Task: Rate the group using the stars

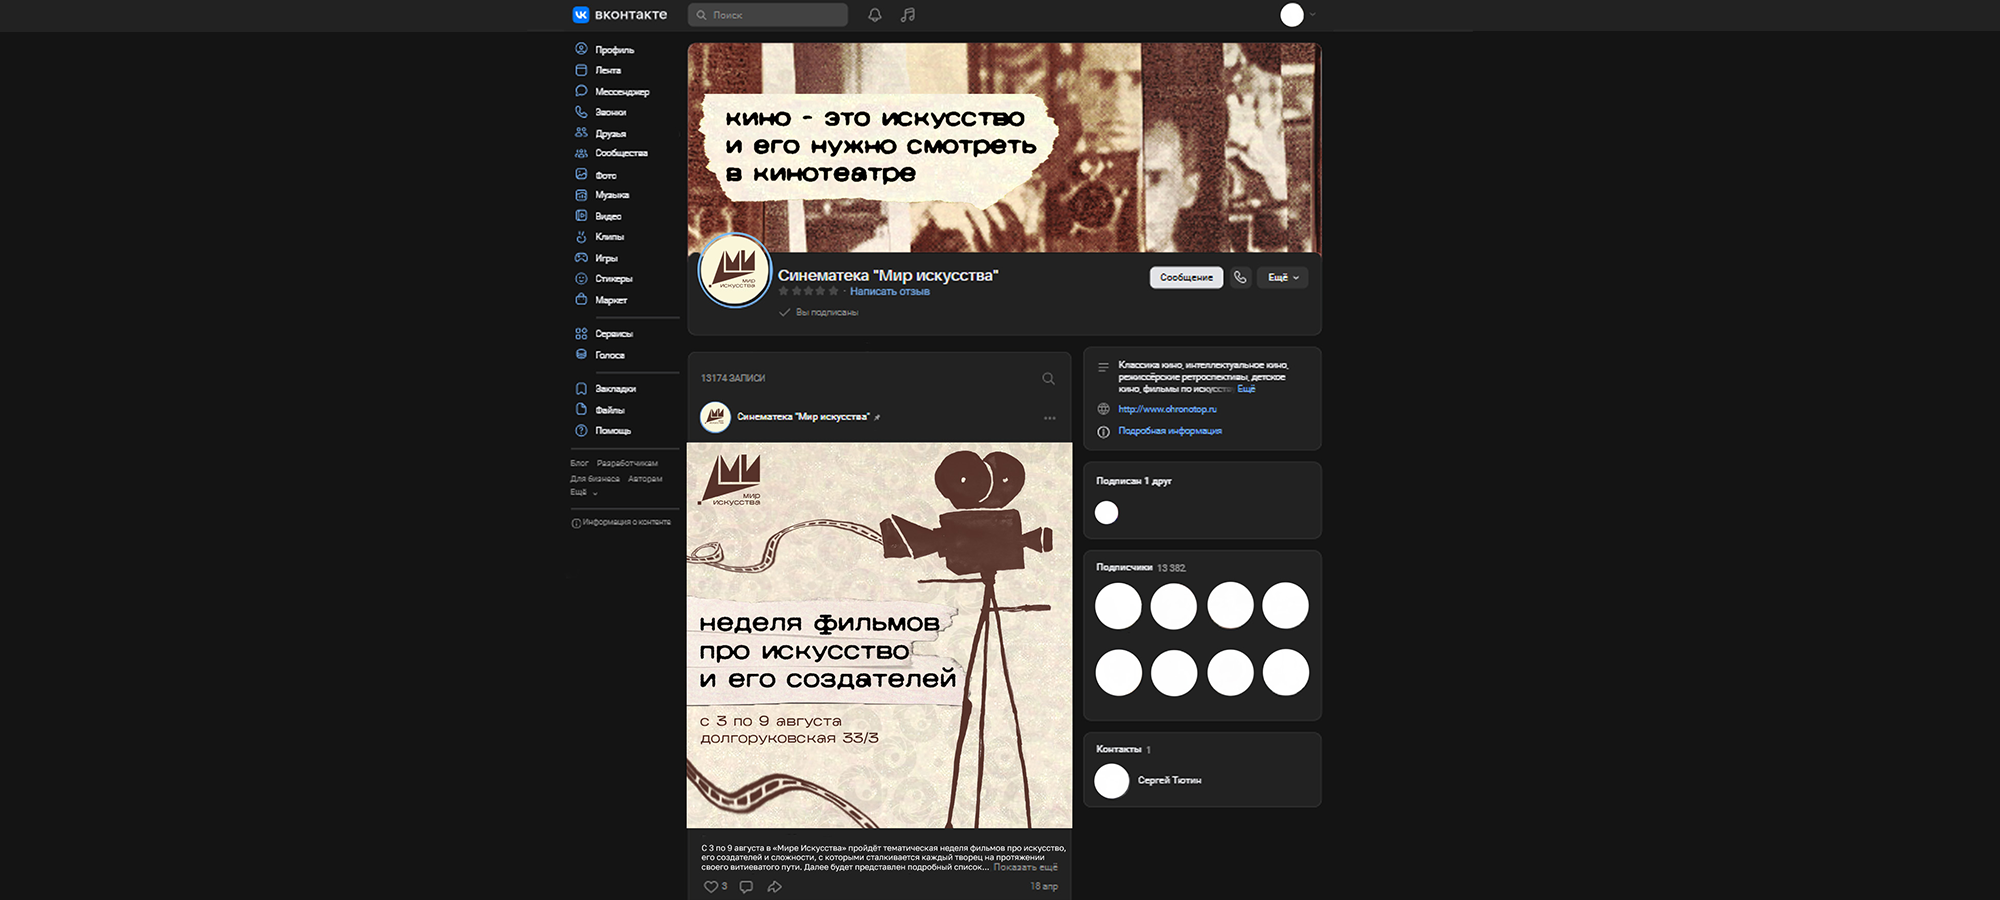Action: (x=808, y=291)
